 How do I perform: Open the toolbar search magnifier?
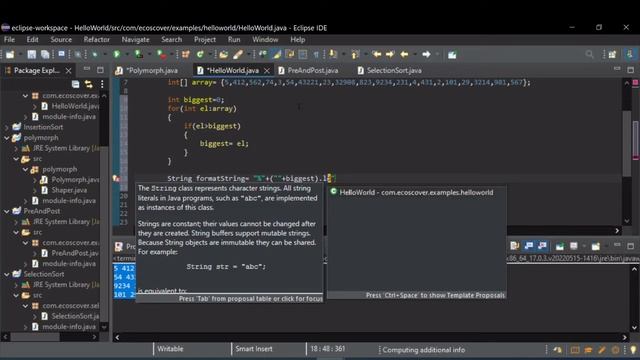pyautogui.click(x=589, y=54)
